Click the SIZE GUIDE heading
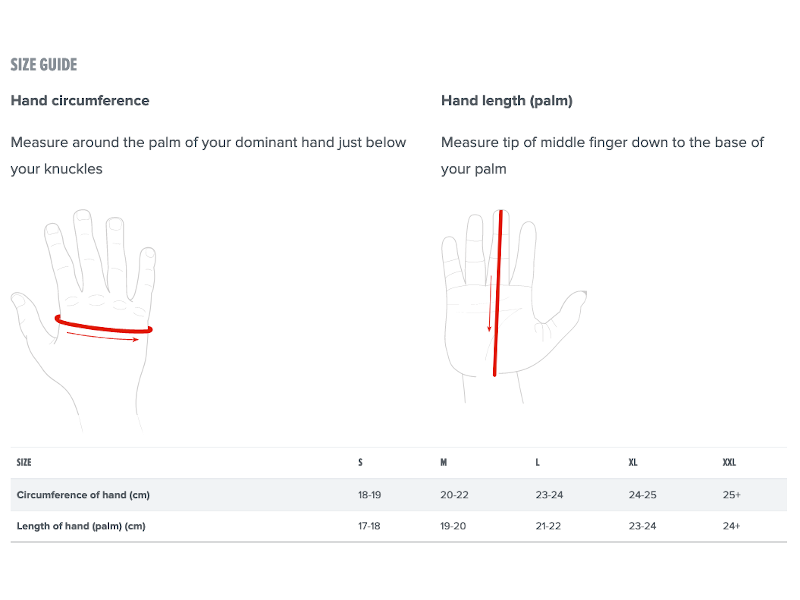800x600 pixels. (x=44, y=65)
